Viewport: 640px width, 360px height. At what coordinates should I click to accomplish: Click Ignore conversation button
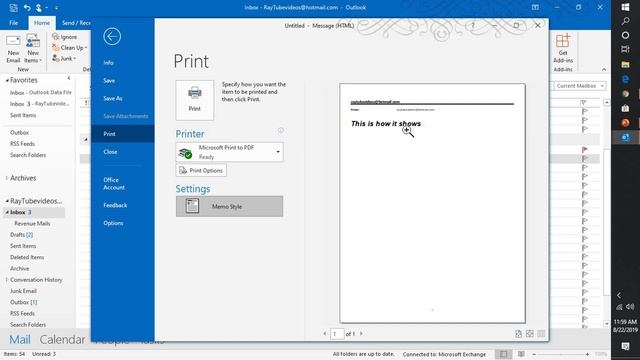[x=64, y=37]
